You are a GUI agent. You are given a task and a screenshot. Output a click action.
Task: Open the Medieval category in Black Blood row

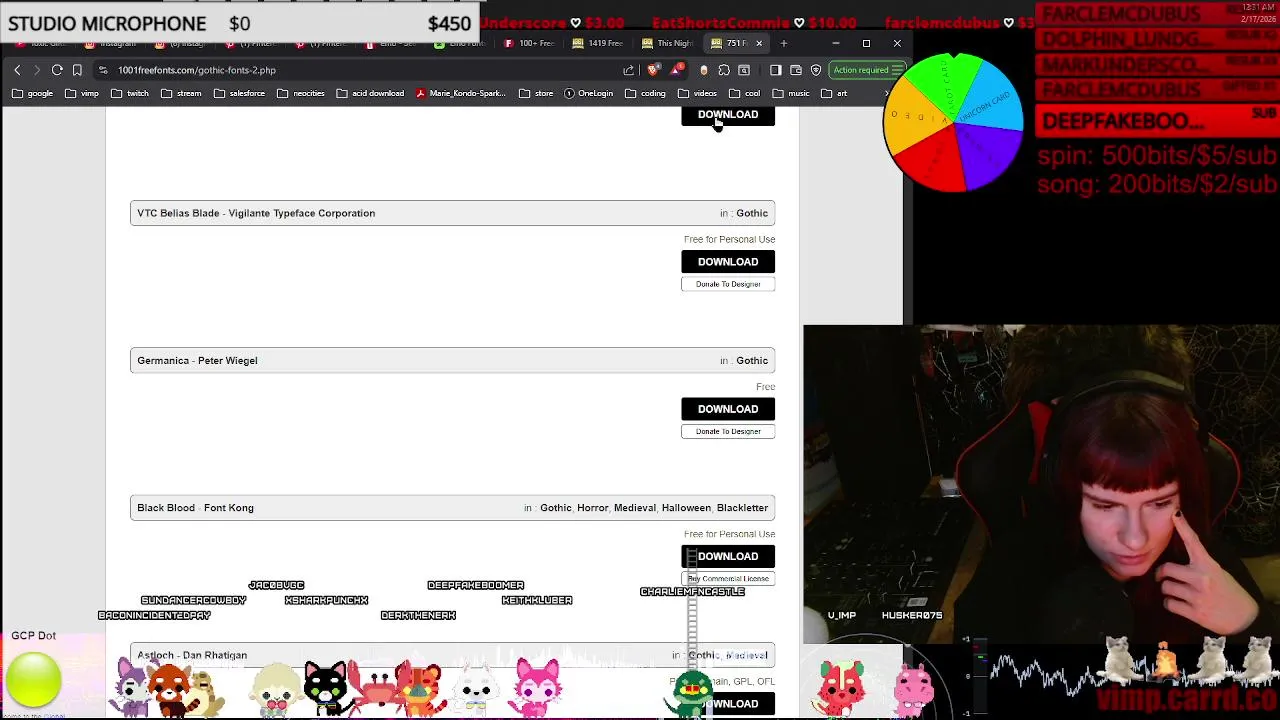[635, 508]
